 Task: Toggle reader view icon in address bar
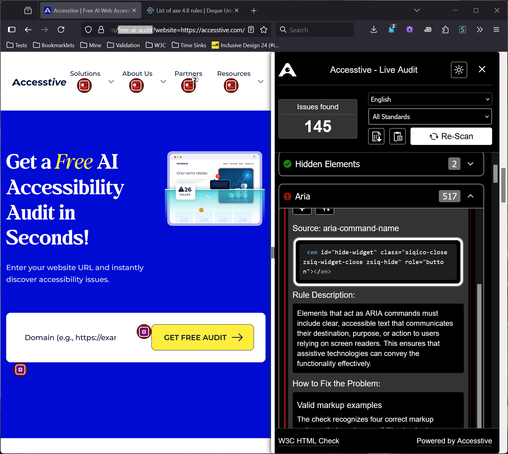point(251,30)
